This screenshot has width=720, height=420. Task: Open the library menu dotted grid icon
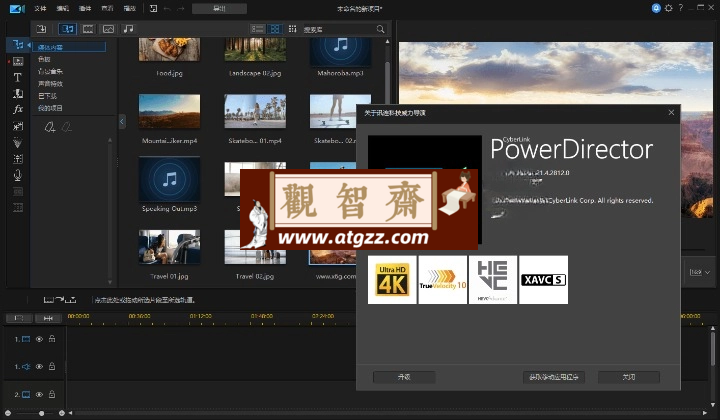[292, 29]
